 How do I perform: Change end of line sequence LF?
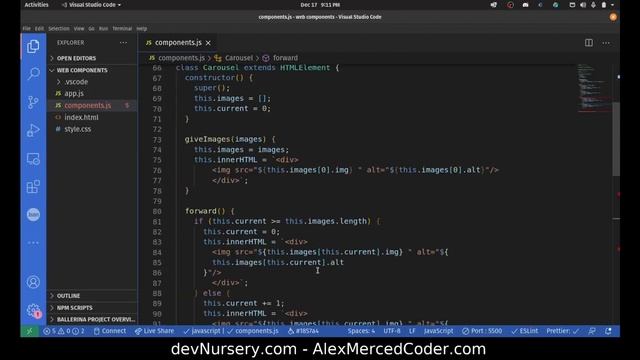point(412,331)
